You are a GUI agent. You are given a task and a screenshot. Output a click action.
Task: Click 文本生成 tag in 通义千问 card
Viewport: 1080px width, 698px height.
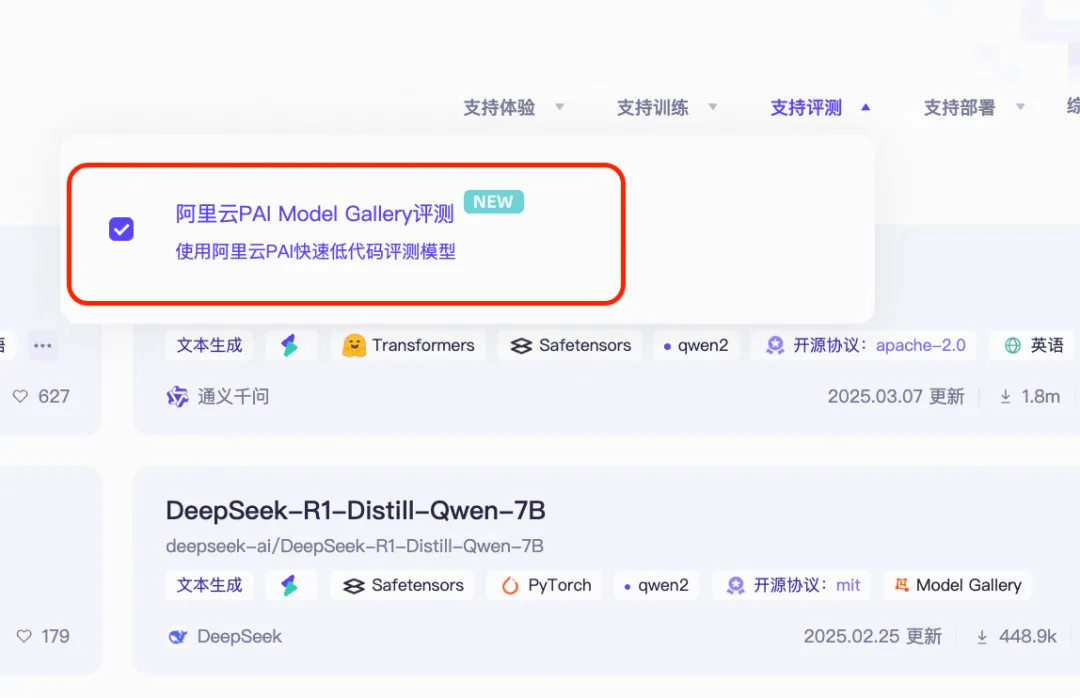pos(209,345)
